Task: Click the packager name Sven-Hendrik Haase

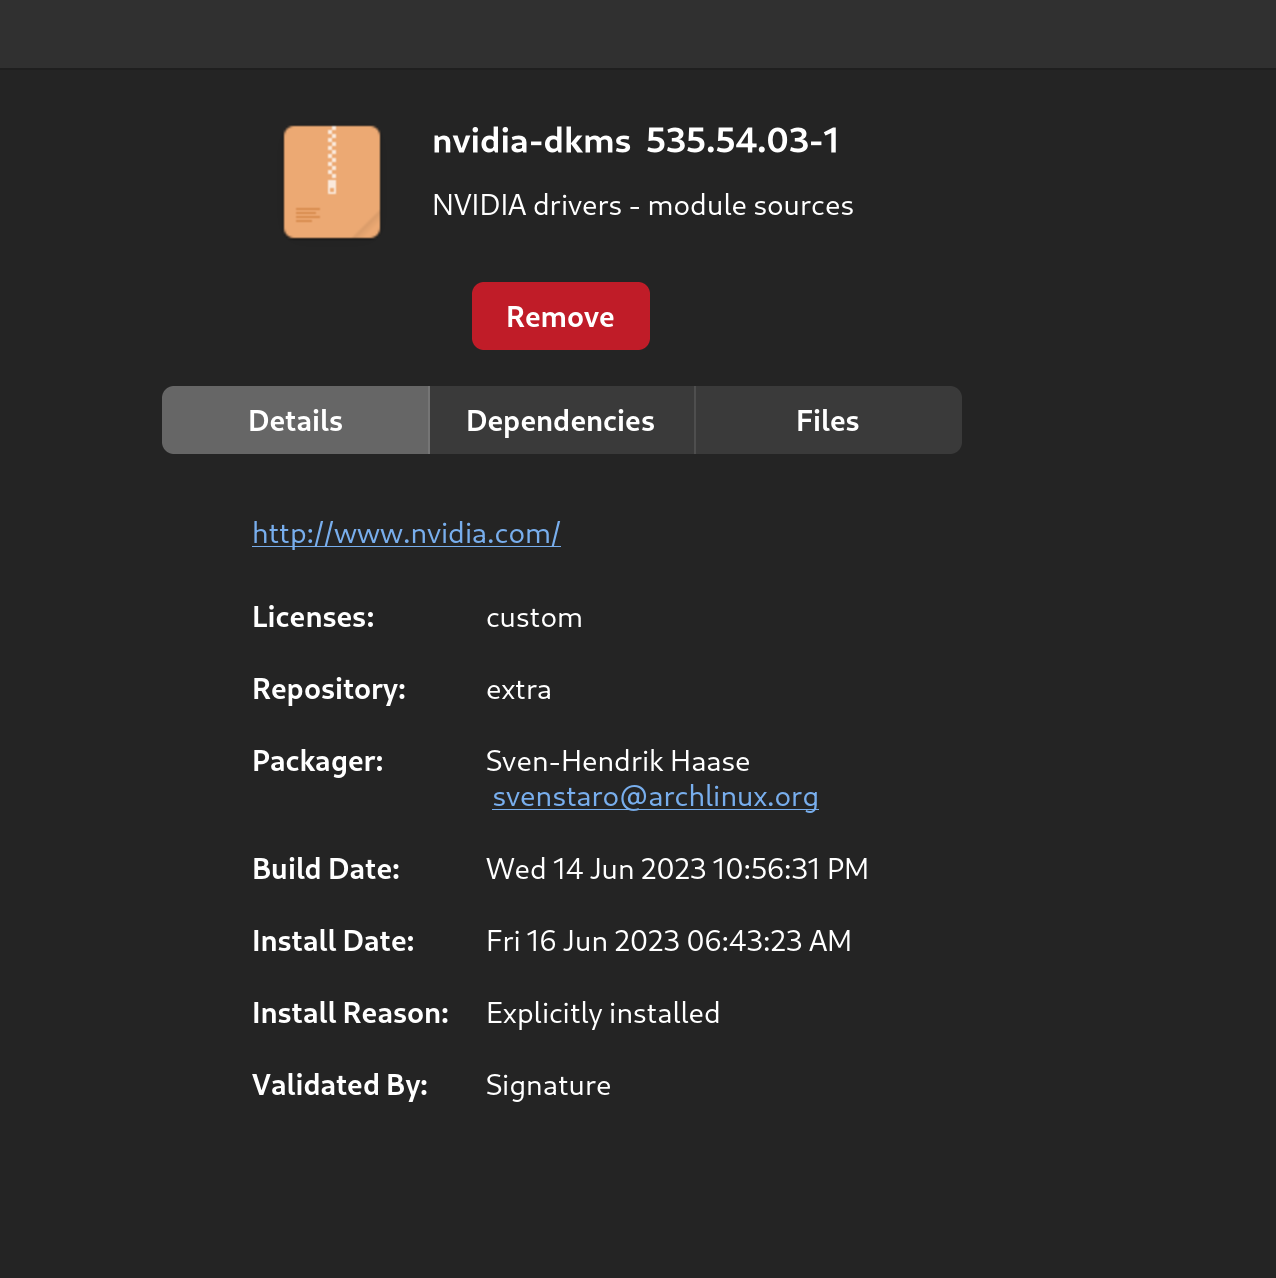Action: coord(618,761)
